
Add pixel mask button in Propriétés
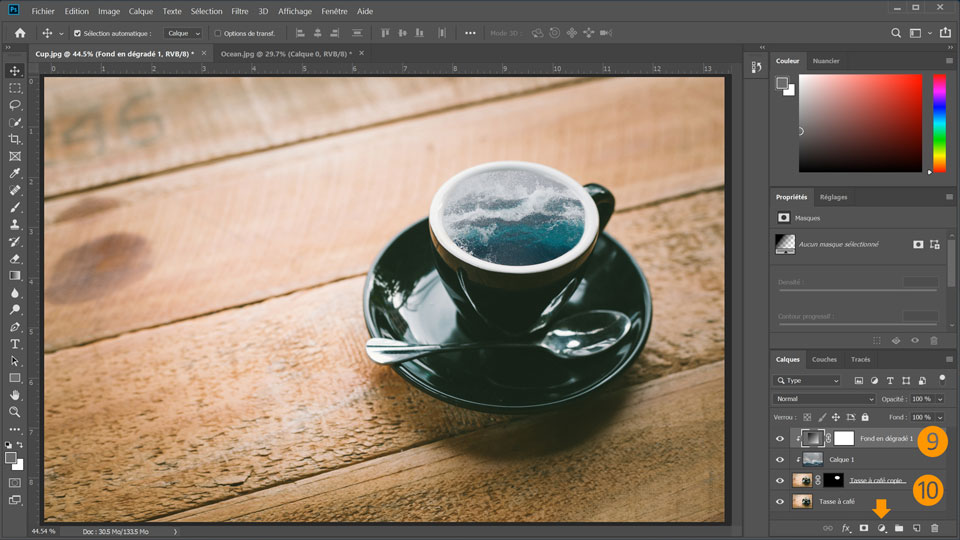click(918, 244)
